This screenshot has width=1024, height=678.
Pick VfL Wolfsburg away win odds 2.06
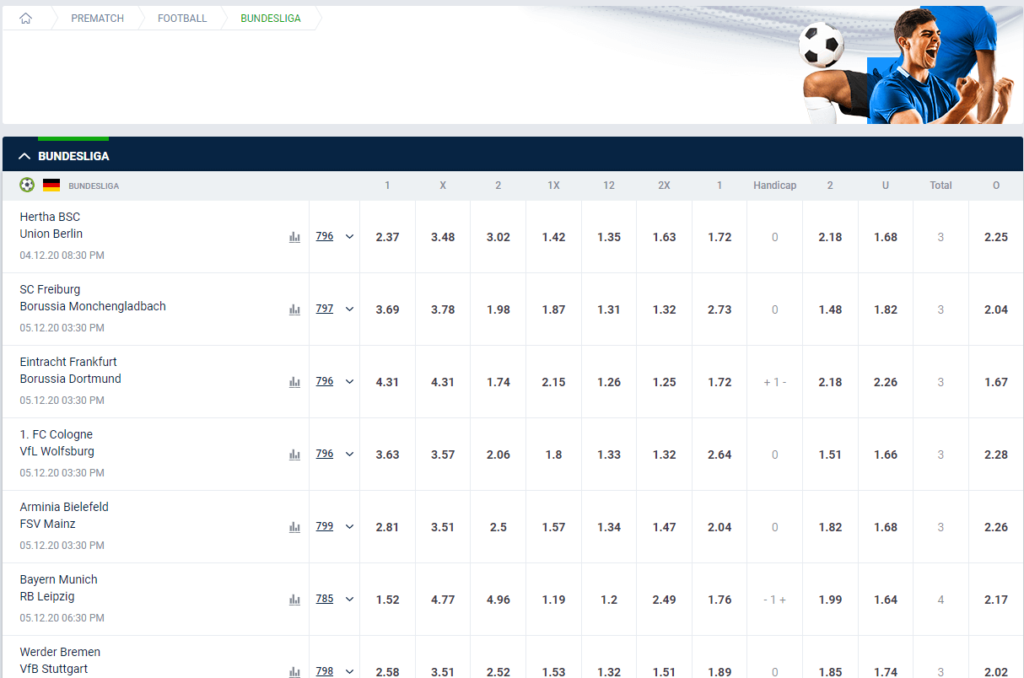[498, 454]
